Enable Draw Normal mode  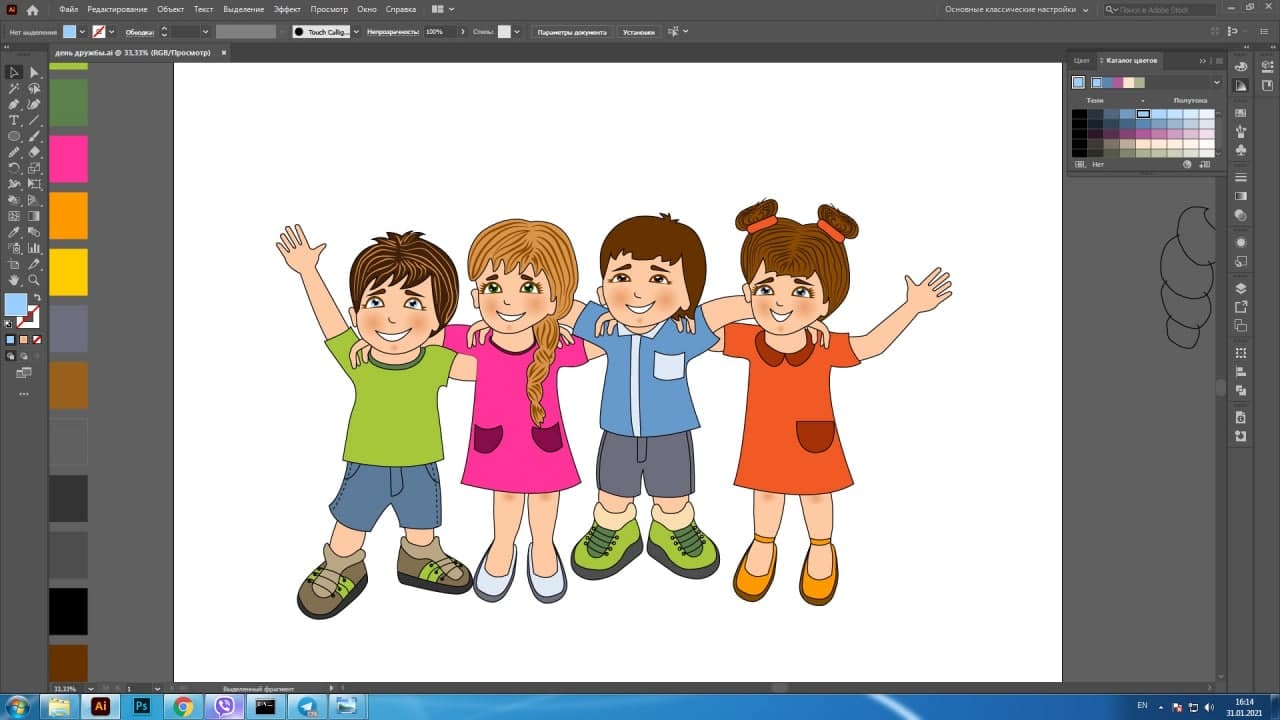(10, 355)
